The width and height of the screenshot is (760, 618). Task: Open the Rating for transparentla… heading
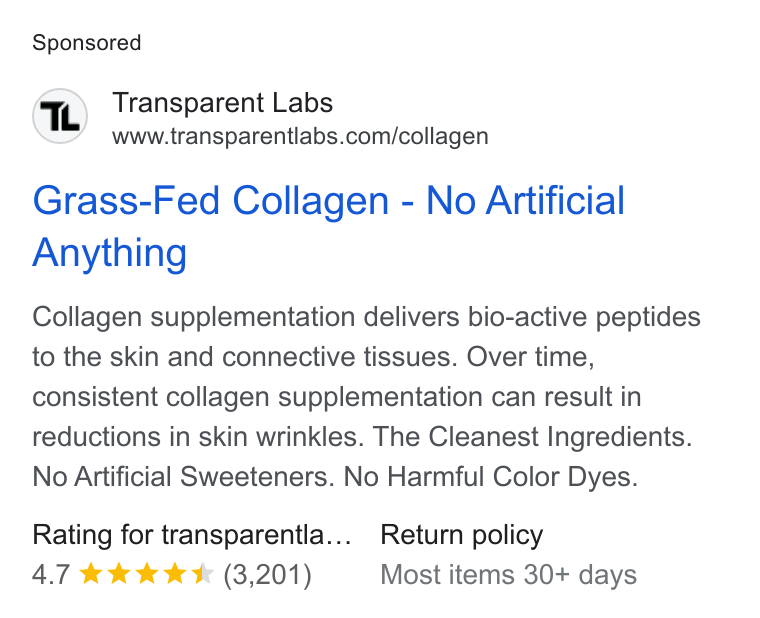click(192, 535)
